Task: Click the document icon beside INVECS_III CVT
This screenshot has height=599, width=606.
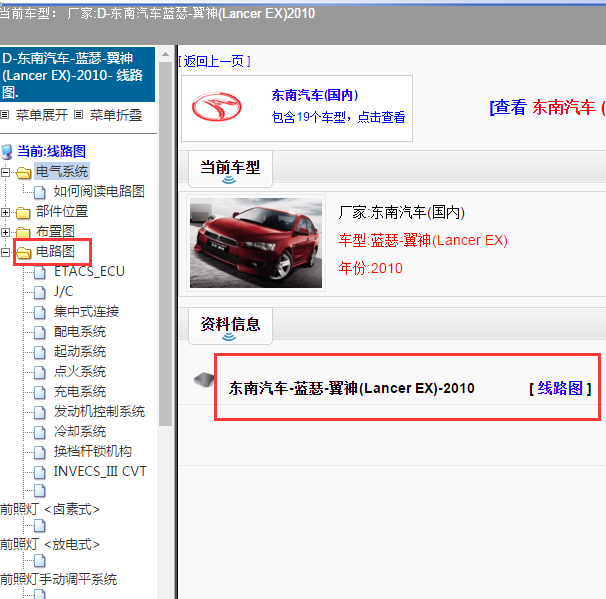Action: click(x=39, y=472)
